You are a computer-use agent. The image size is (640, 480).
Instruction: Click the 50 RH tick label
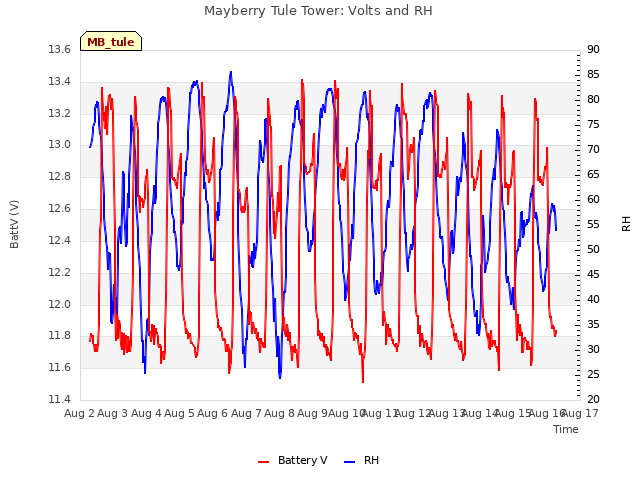pos(593,249)
